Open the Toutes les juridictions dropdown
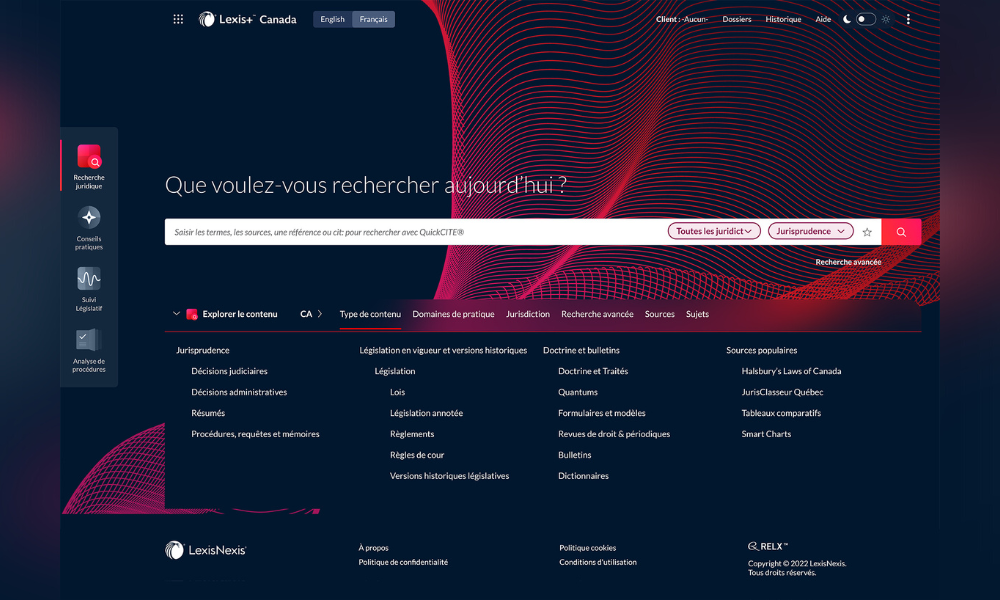Screen dimensions: 1000x600 coord(714,231)
